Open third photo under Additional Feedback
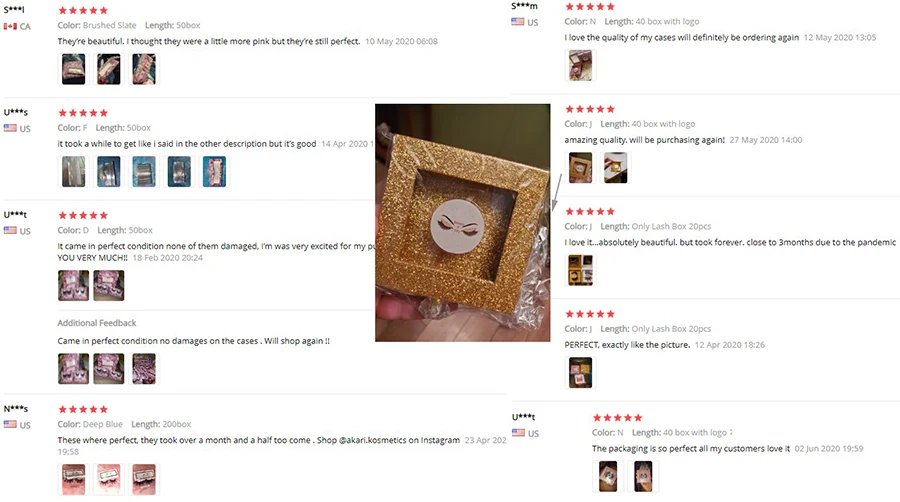Screen dimensions: 900x502 143,368
